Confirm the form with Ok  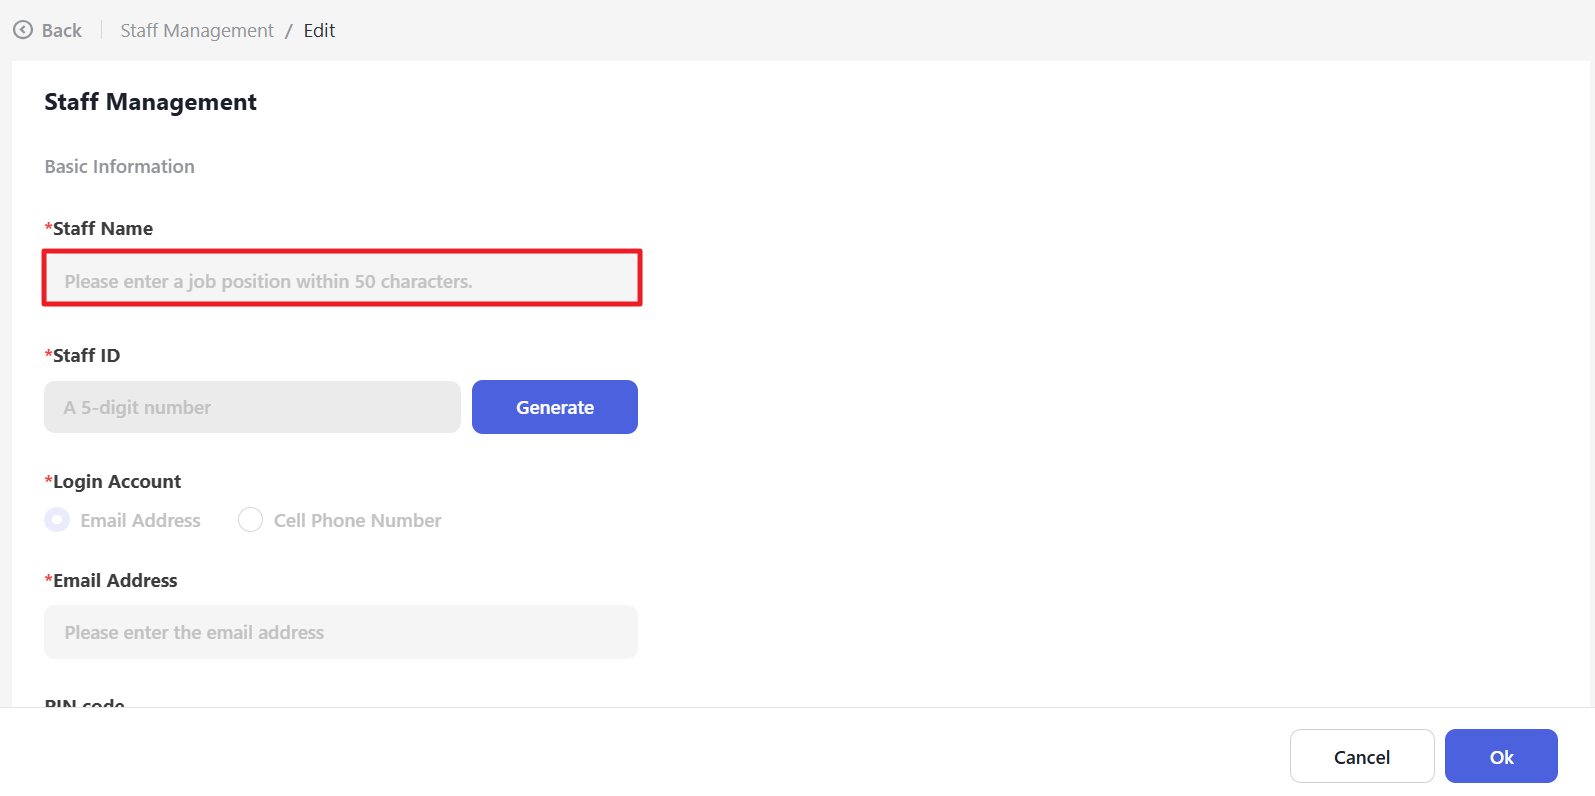(1500, 757)
